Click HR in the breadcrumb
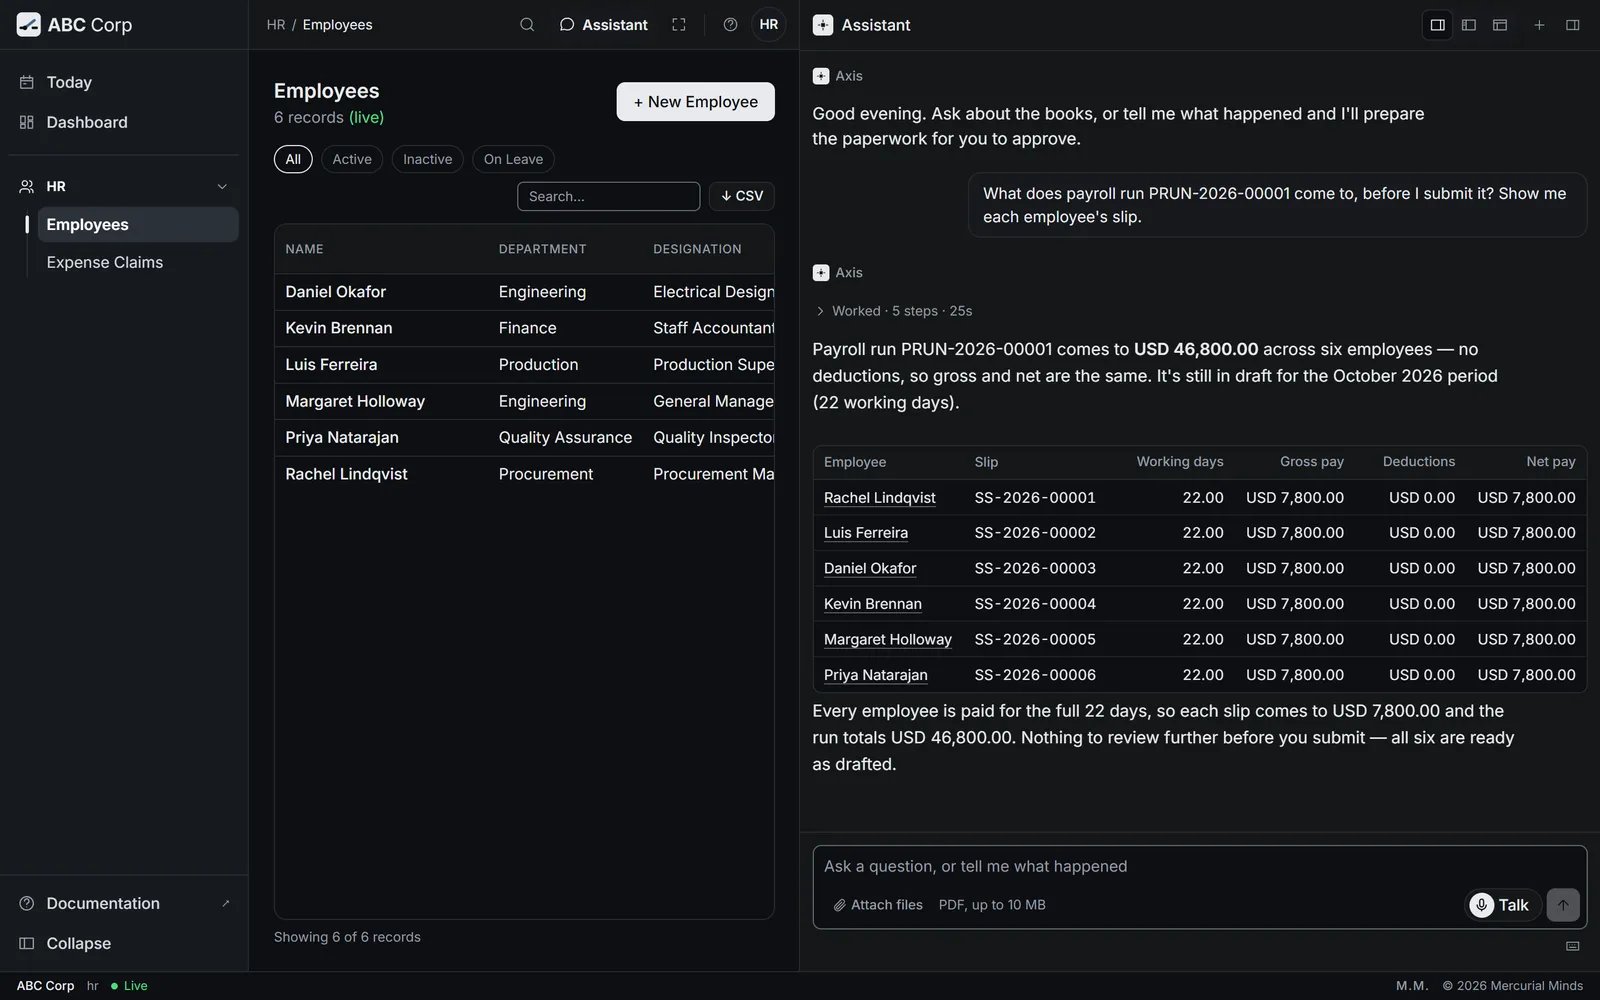Viewport: 1600px width, 1000px height. (276, 25)
